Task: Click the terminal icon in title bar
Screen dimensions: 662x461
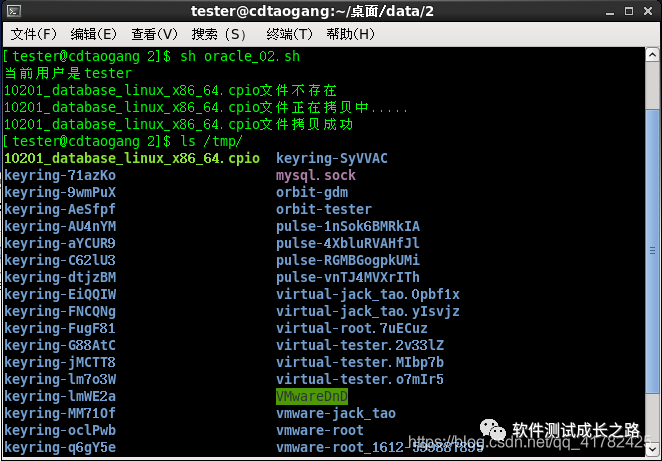Action: 14,11
